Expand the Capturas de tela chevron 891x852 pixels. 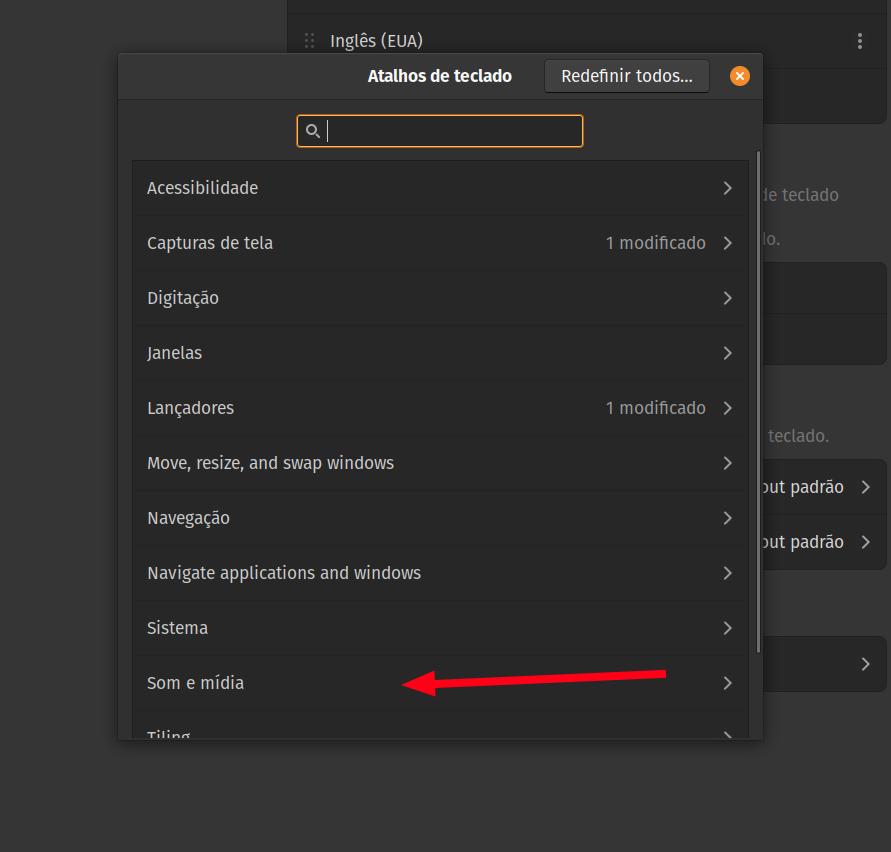(727, 243)
